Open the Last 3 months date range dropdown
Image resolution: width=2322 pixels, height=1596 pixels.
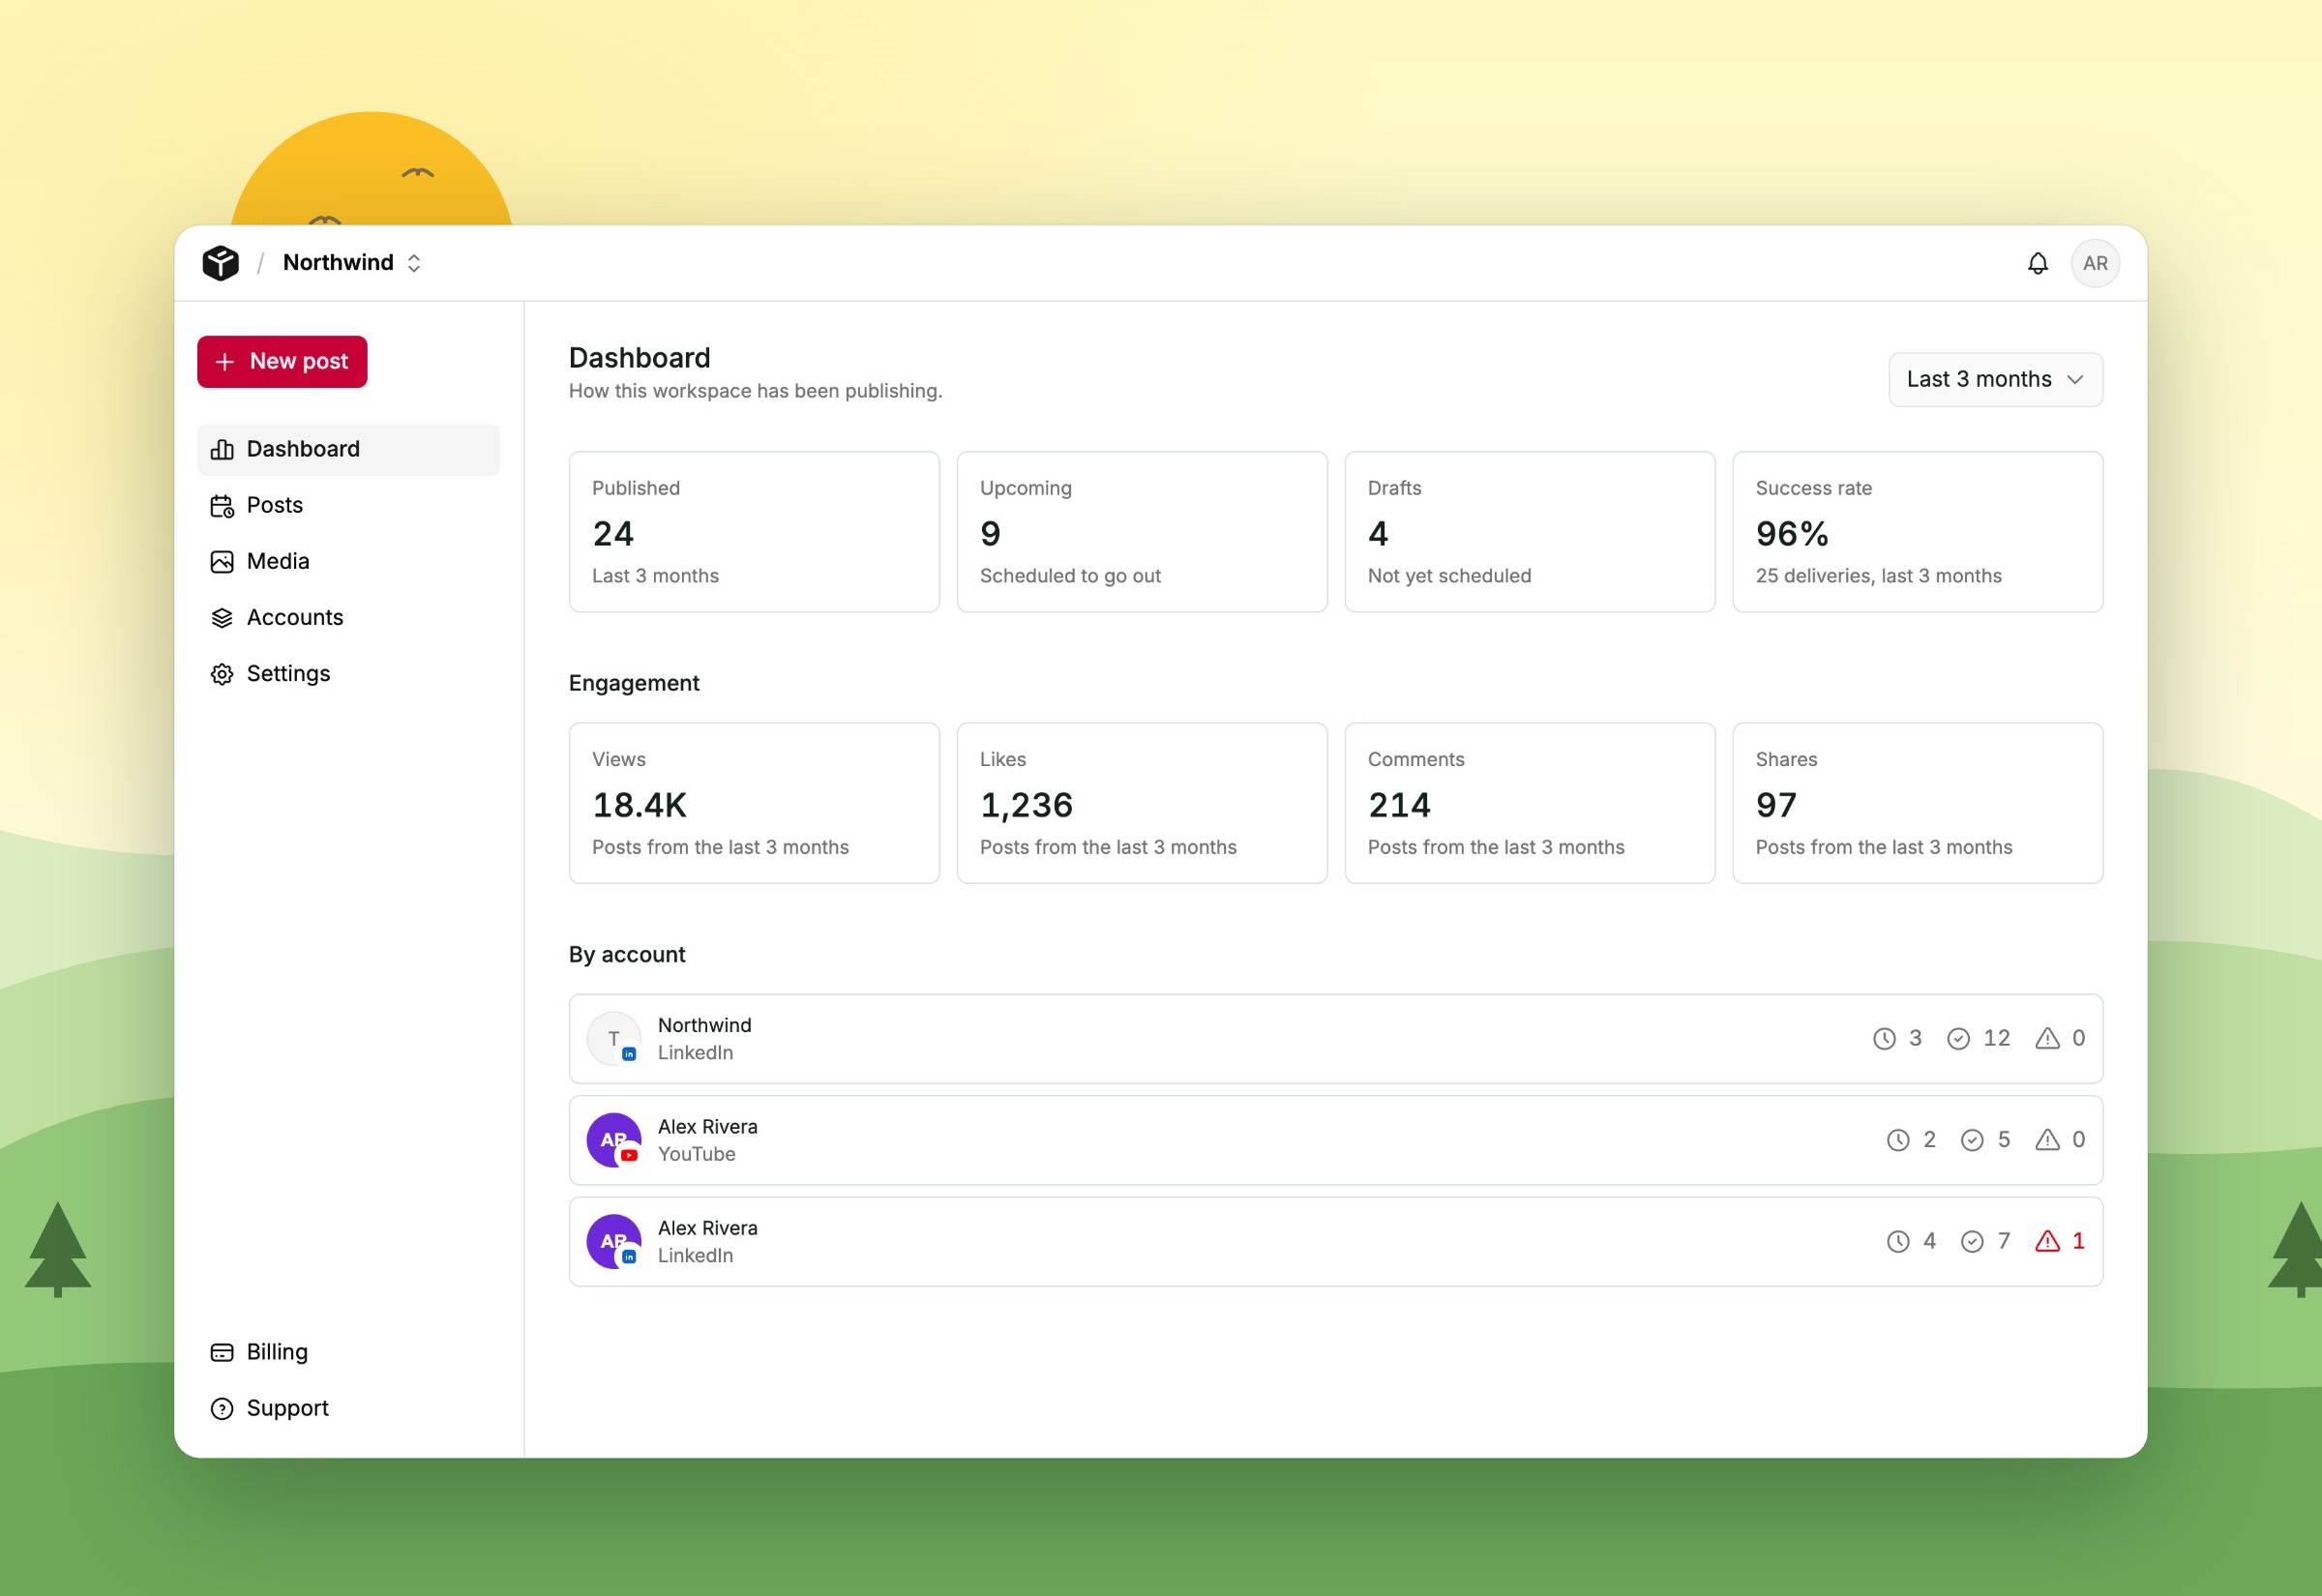pos(1995,379)
